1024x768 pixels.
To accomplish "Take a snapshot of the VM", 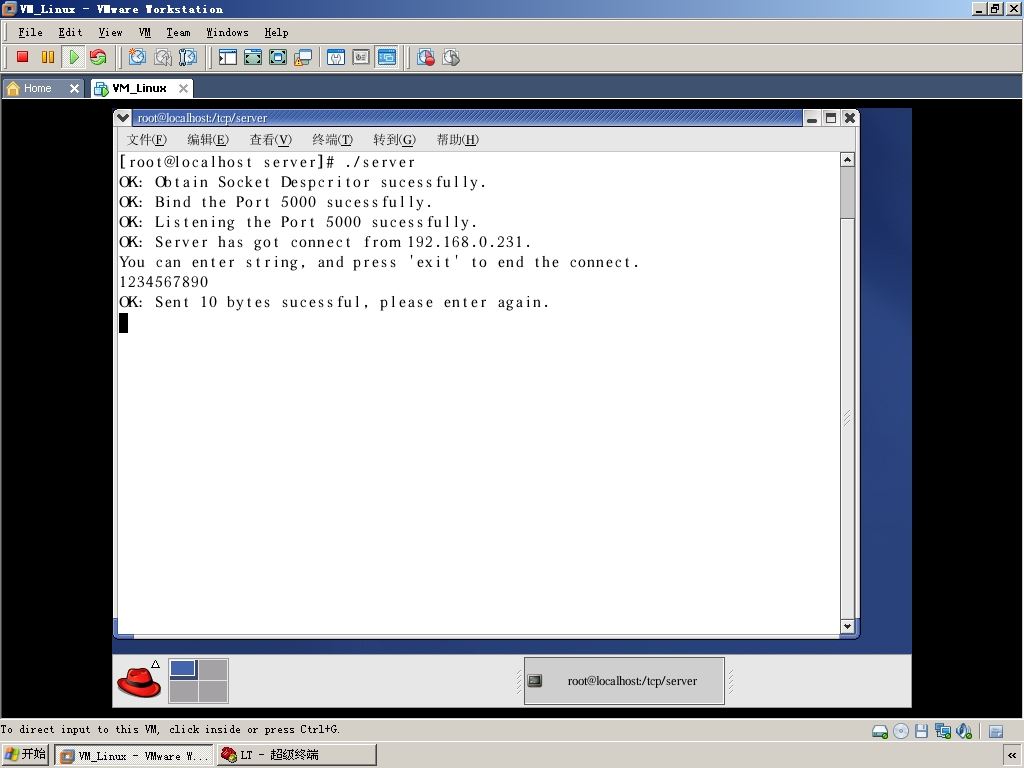I will 137,57.
